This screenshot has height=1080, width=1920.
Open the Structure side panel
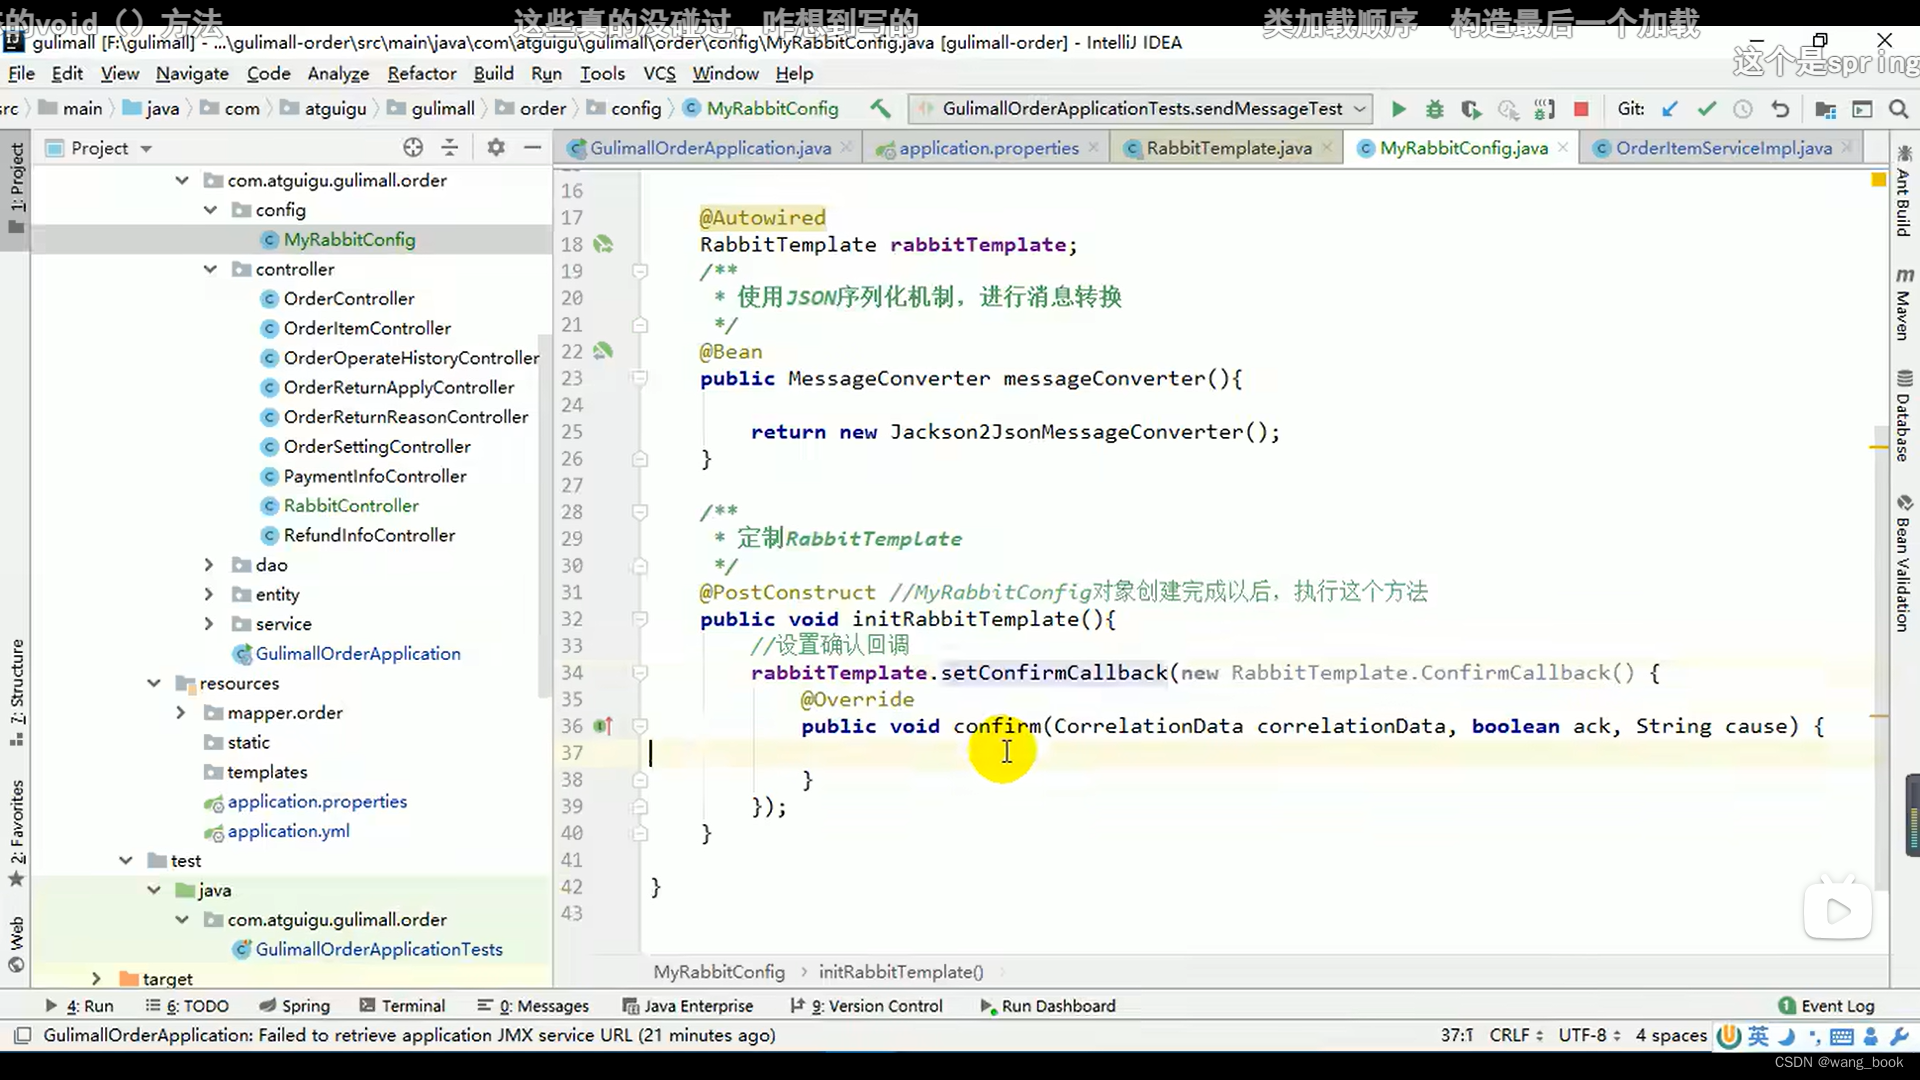click(x=17, y=692)
